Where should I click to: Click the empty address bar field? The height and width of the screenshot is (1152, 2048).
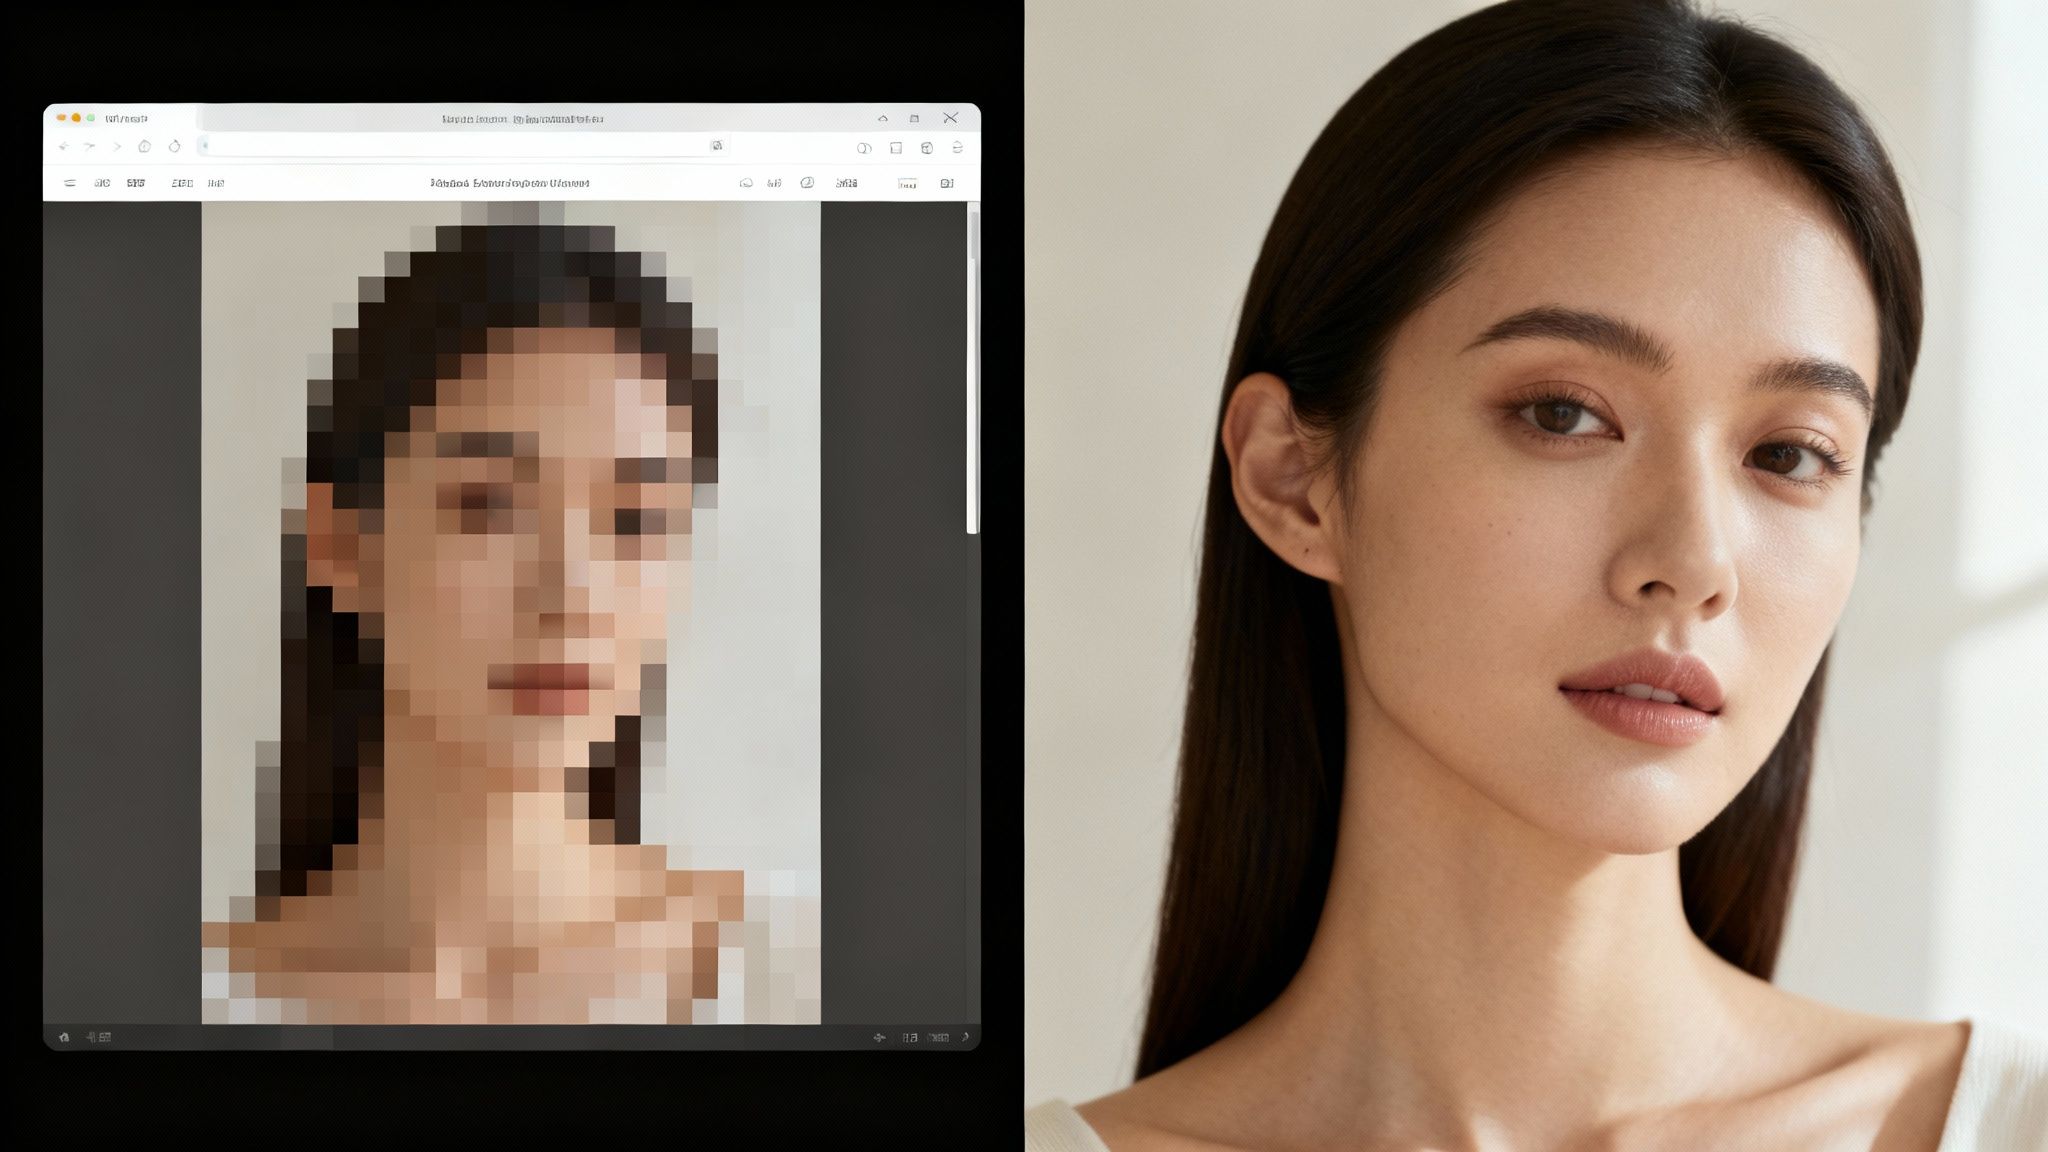450,146
